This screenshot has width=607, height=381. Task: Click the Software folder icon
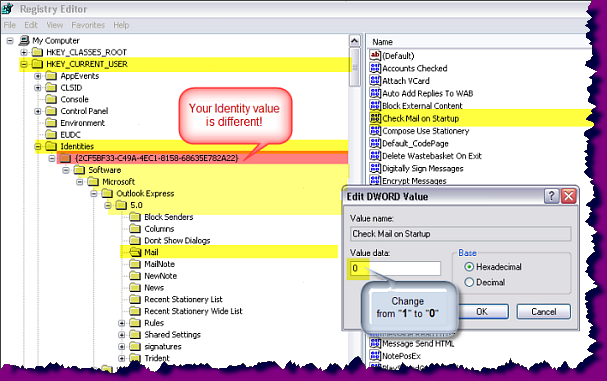79,170
